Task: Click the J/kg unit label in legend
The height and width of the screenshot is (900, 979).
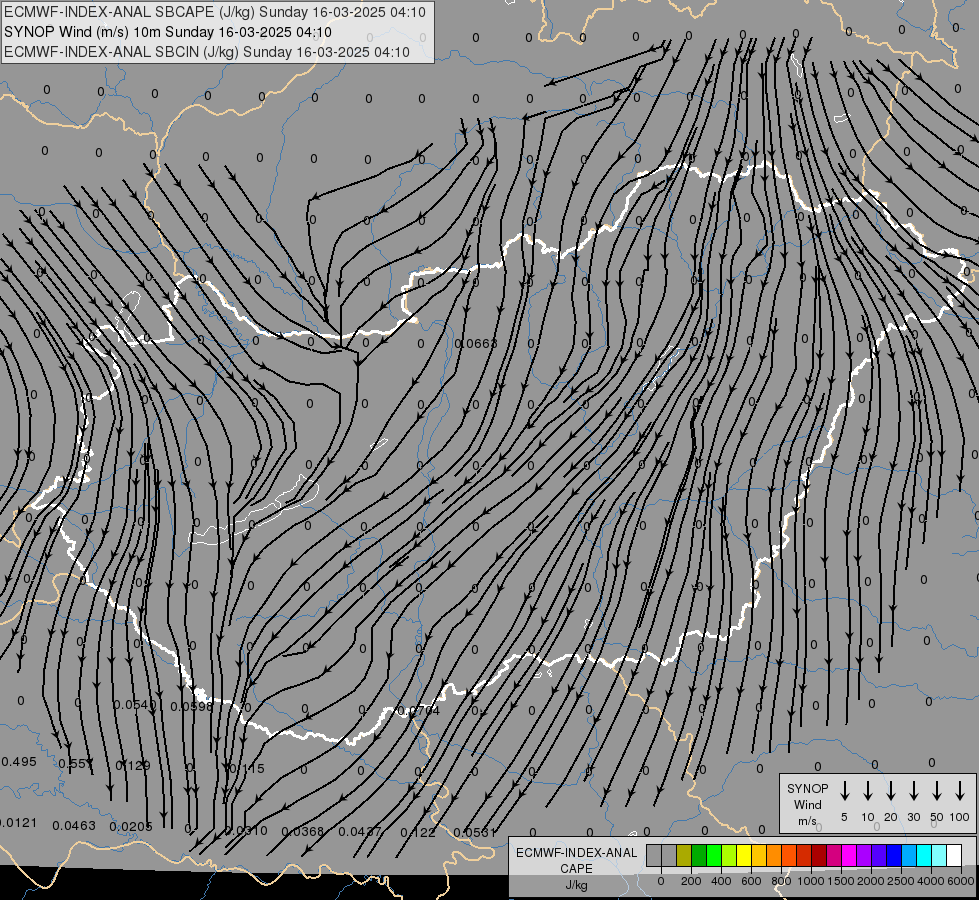Action: (x=576, y=885)
